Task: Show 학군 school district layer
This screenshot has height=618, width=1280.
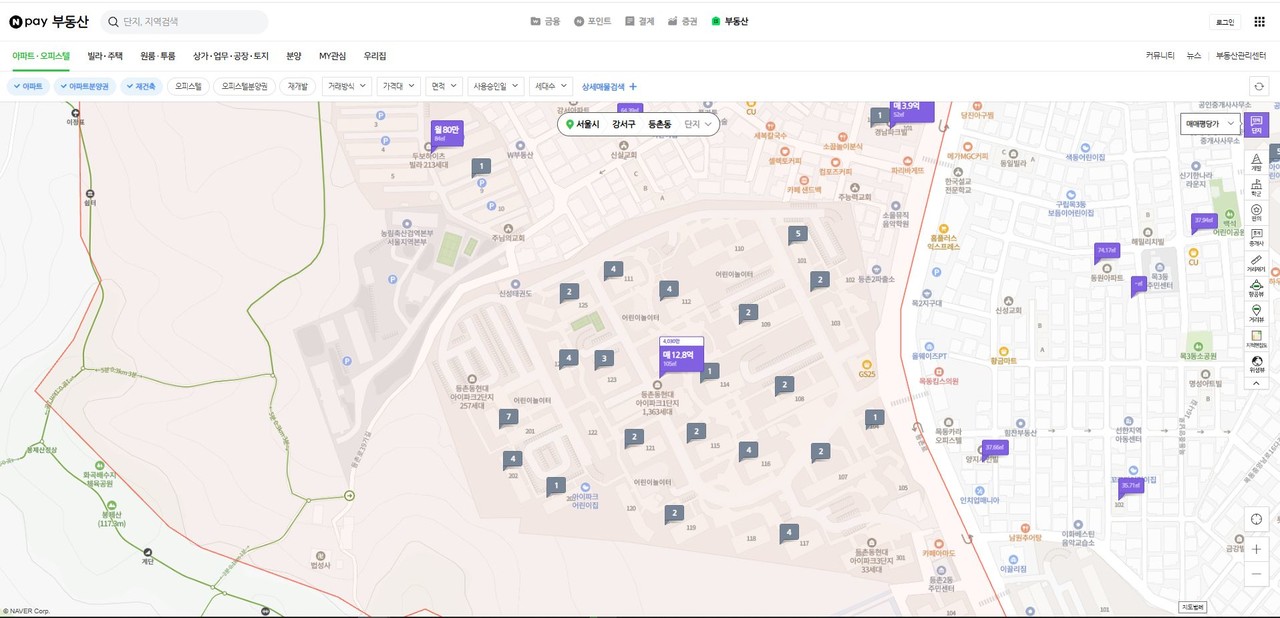Action: [1257, 187]
